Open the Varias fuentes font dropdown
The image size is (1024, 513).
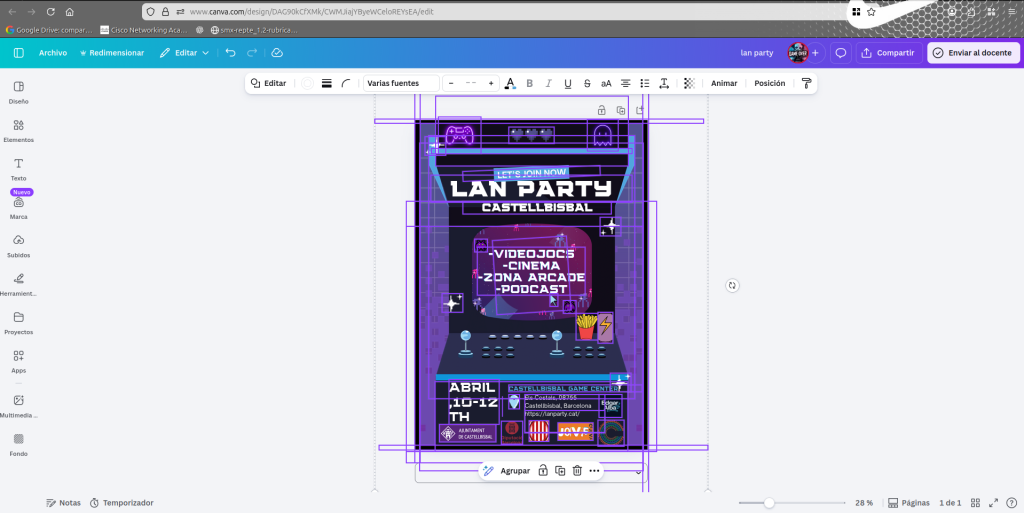(401, 84)
